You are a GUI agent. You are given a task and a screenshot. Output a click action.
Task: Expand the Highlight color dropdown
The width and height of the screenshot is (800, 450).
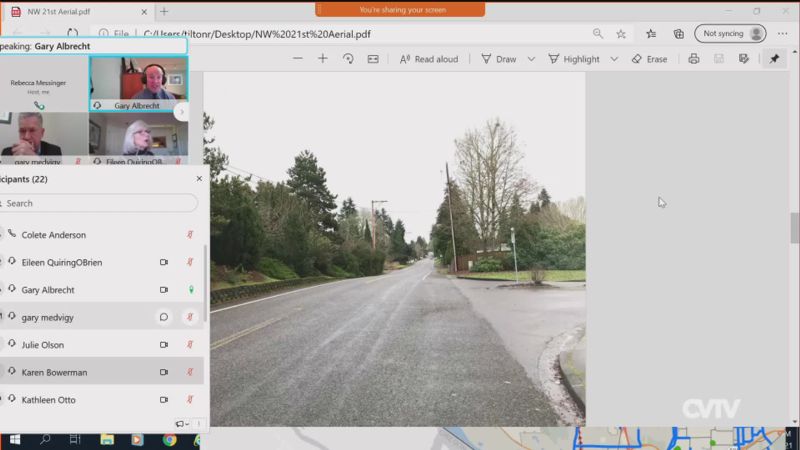point(614,59)
